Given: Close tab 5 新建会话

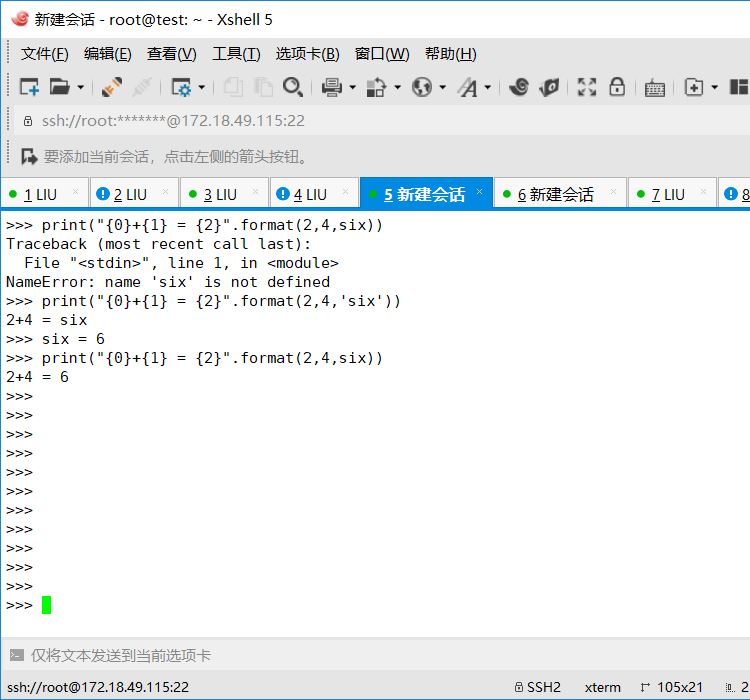Looking at the screenshot, I should [479, 192].
